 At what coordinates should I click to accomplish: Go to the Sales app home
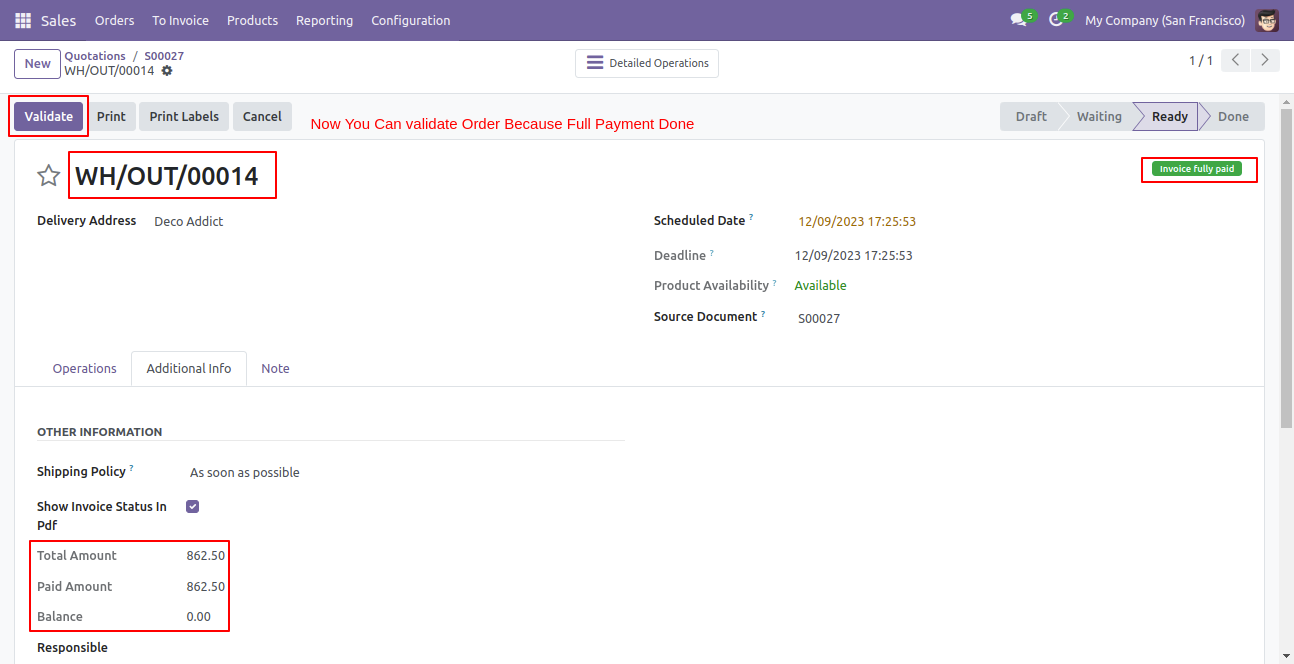pos(59,20)
